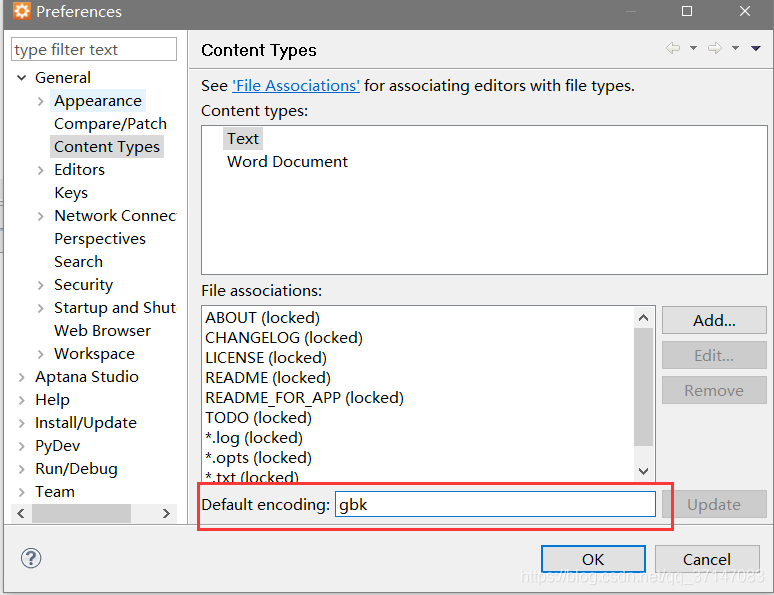This screenshot has height=595, width=774.
Task: Click the type filter text box
Action: (94, 49)
